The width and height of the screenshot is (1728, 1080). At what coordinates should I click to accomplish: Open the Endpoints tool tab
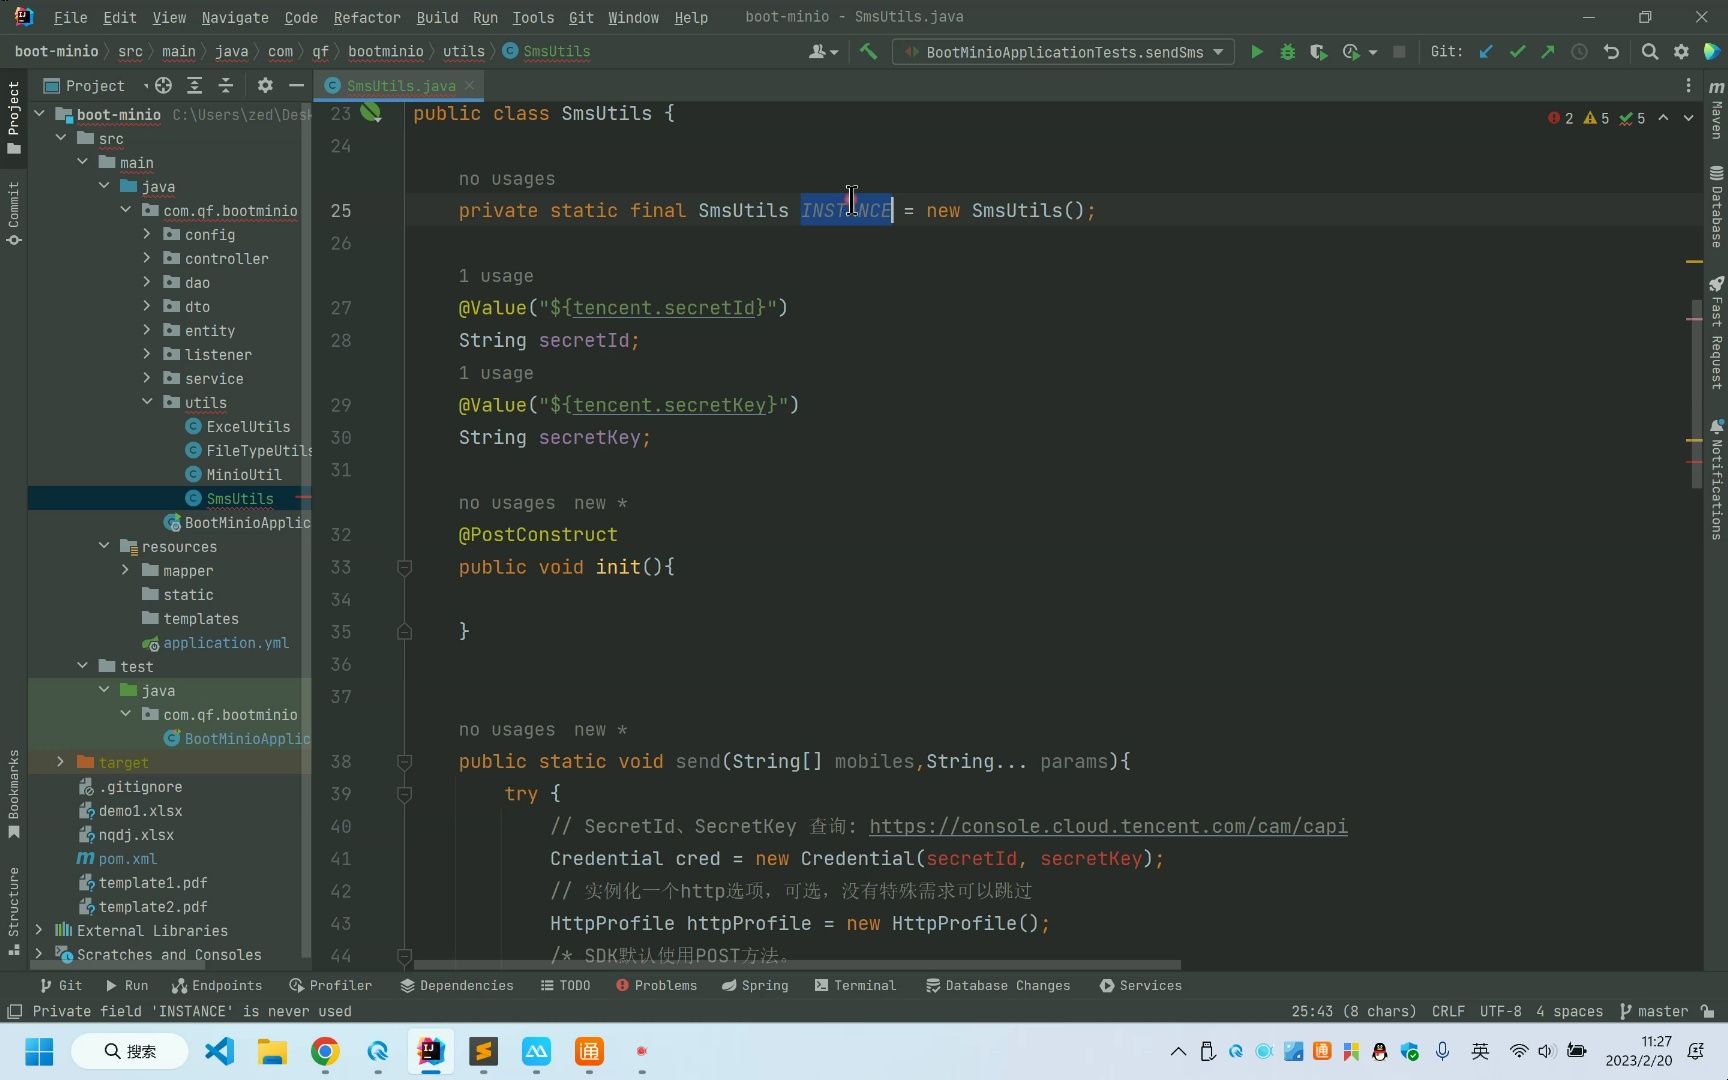coord(217,985)
